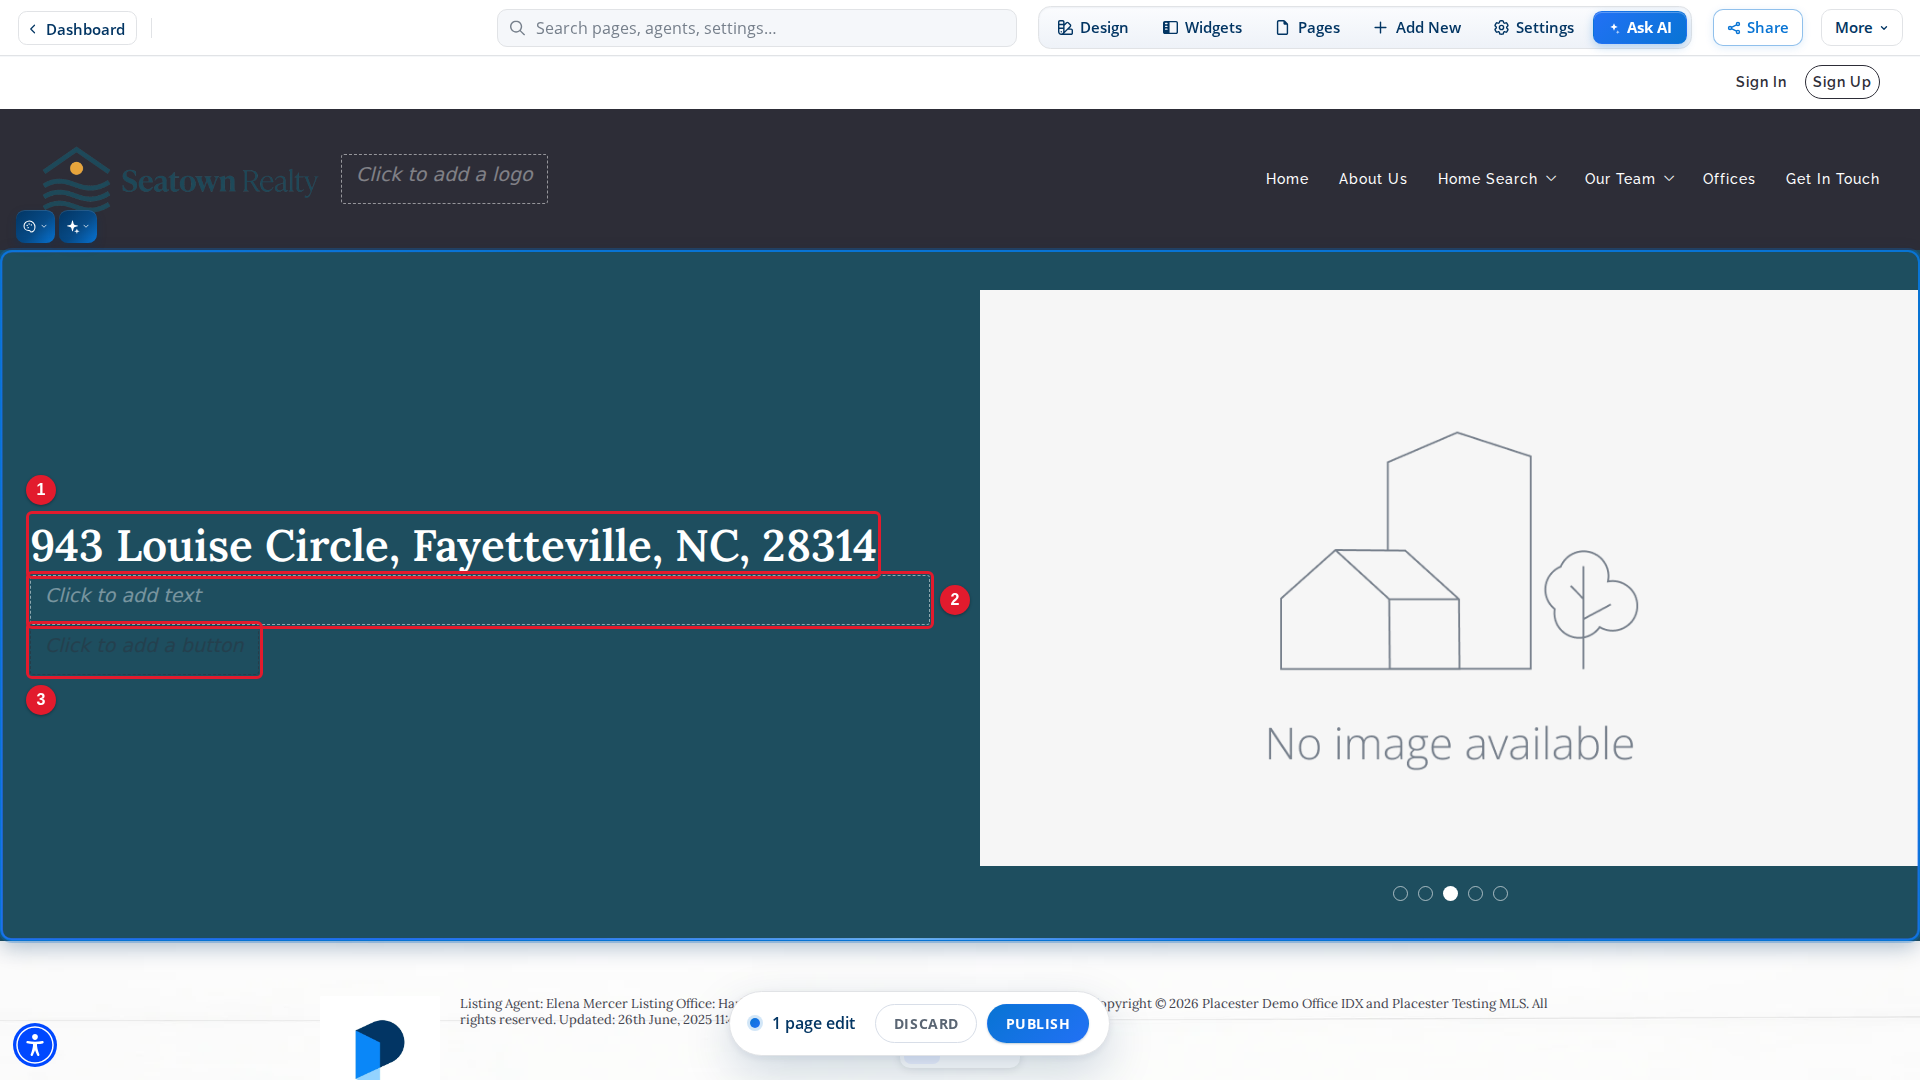The width and height of the screenshot is (1920, 1080).
Task: Click the Ask AI button
Action: click(x=1640, y=28)
